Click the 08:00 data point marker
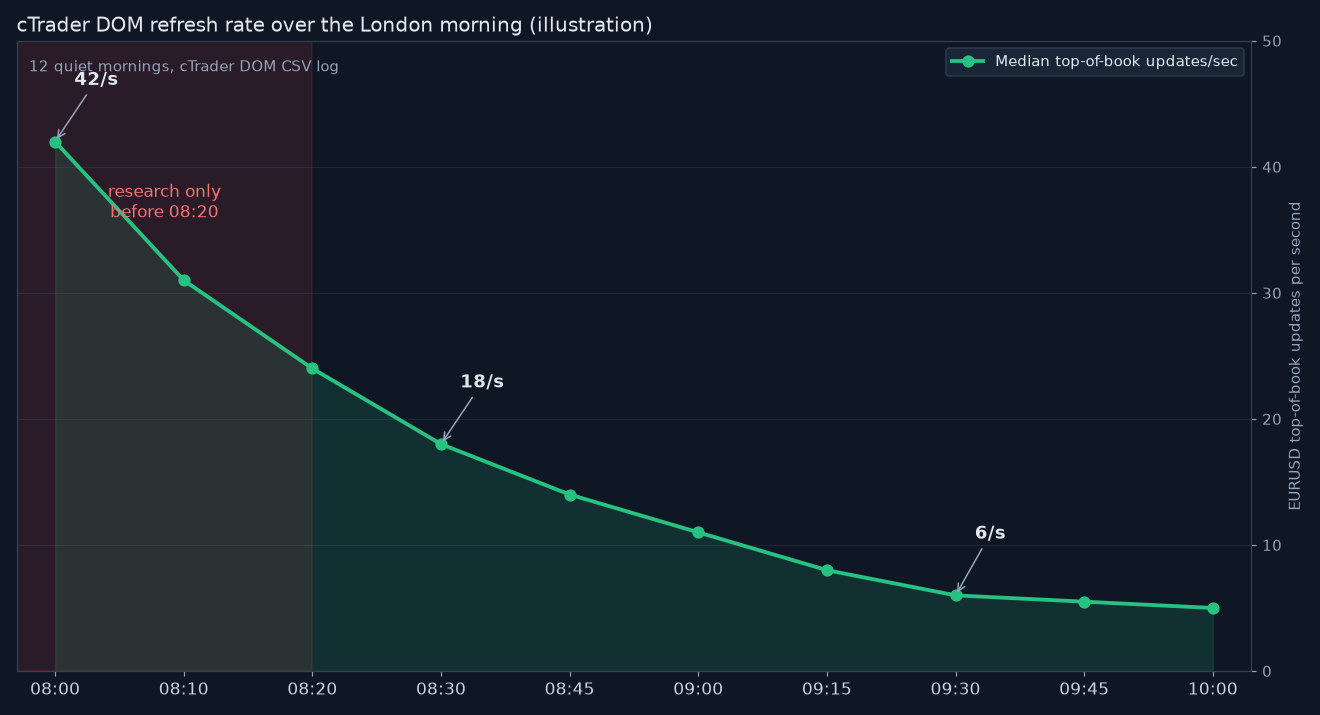1320x715 pixels. click(55, 142)
